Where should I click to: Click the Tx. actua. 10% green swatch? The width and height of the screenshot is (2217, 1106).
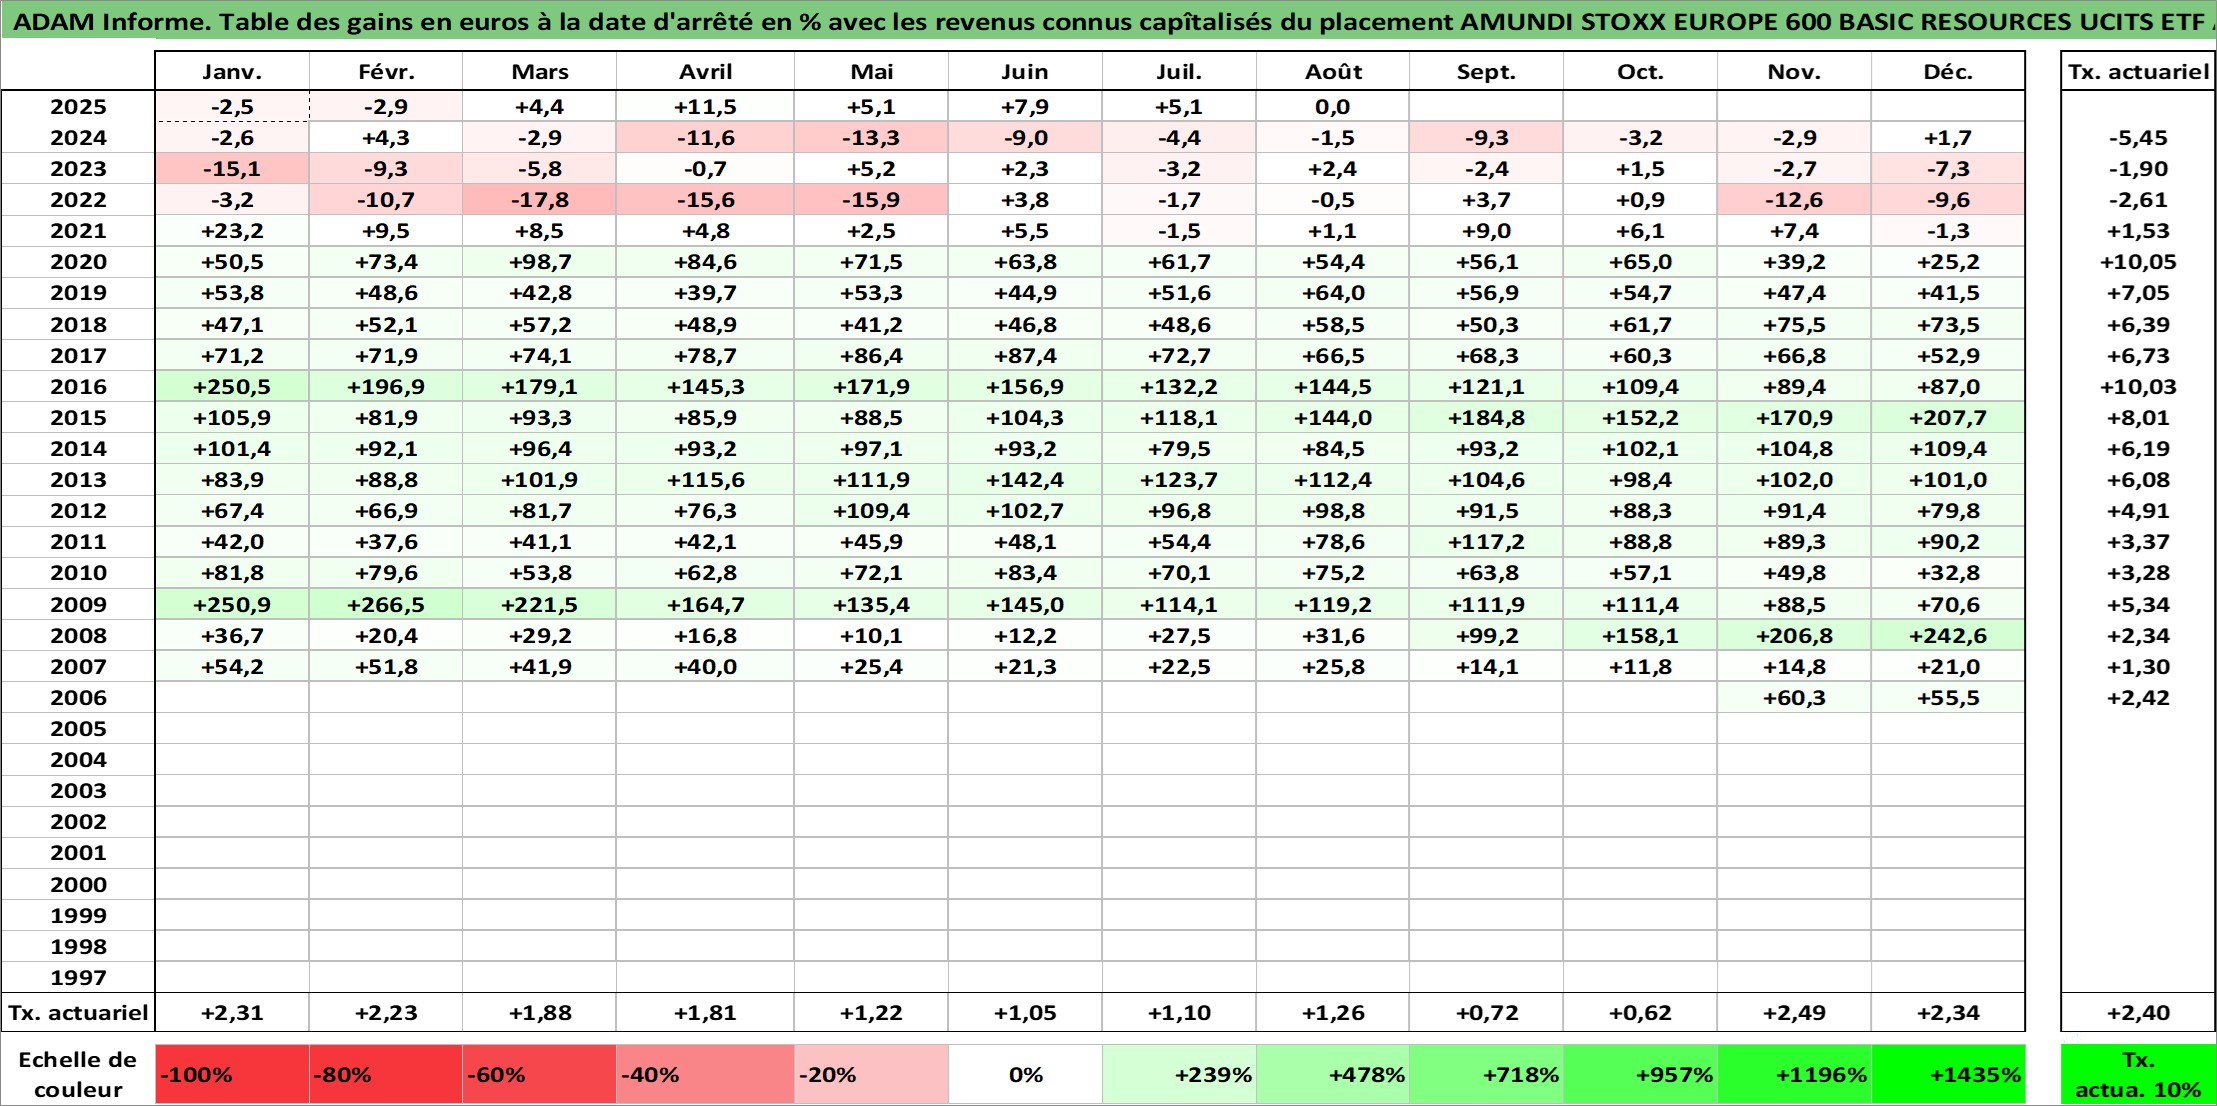(2139, 1075)
